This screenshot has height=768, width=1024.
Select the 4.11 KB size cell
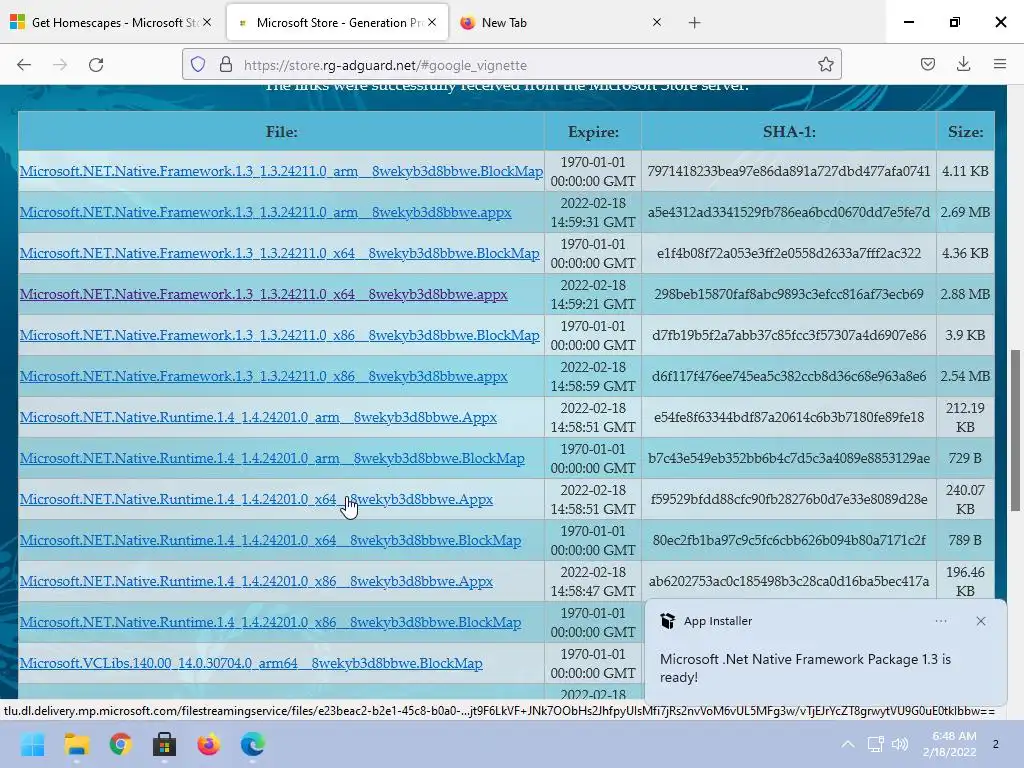click(965, 171)
